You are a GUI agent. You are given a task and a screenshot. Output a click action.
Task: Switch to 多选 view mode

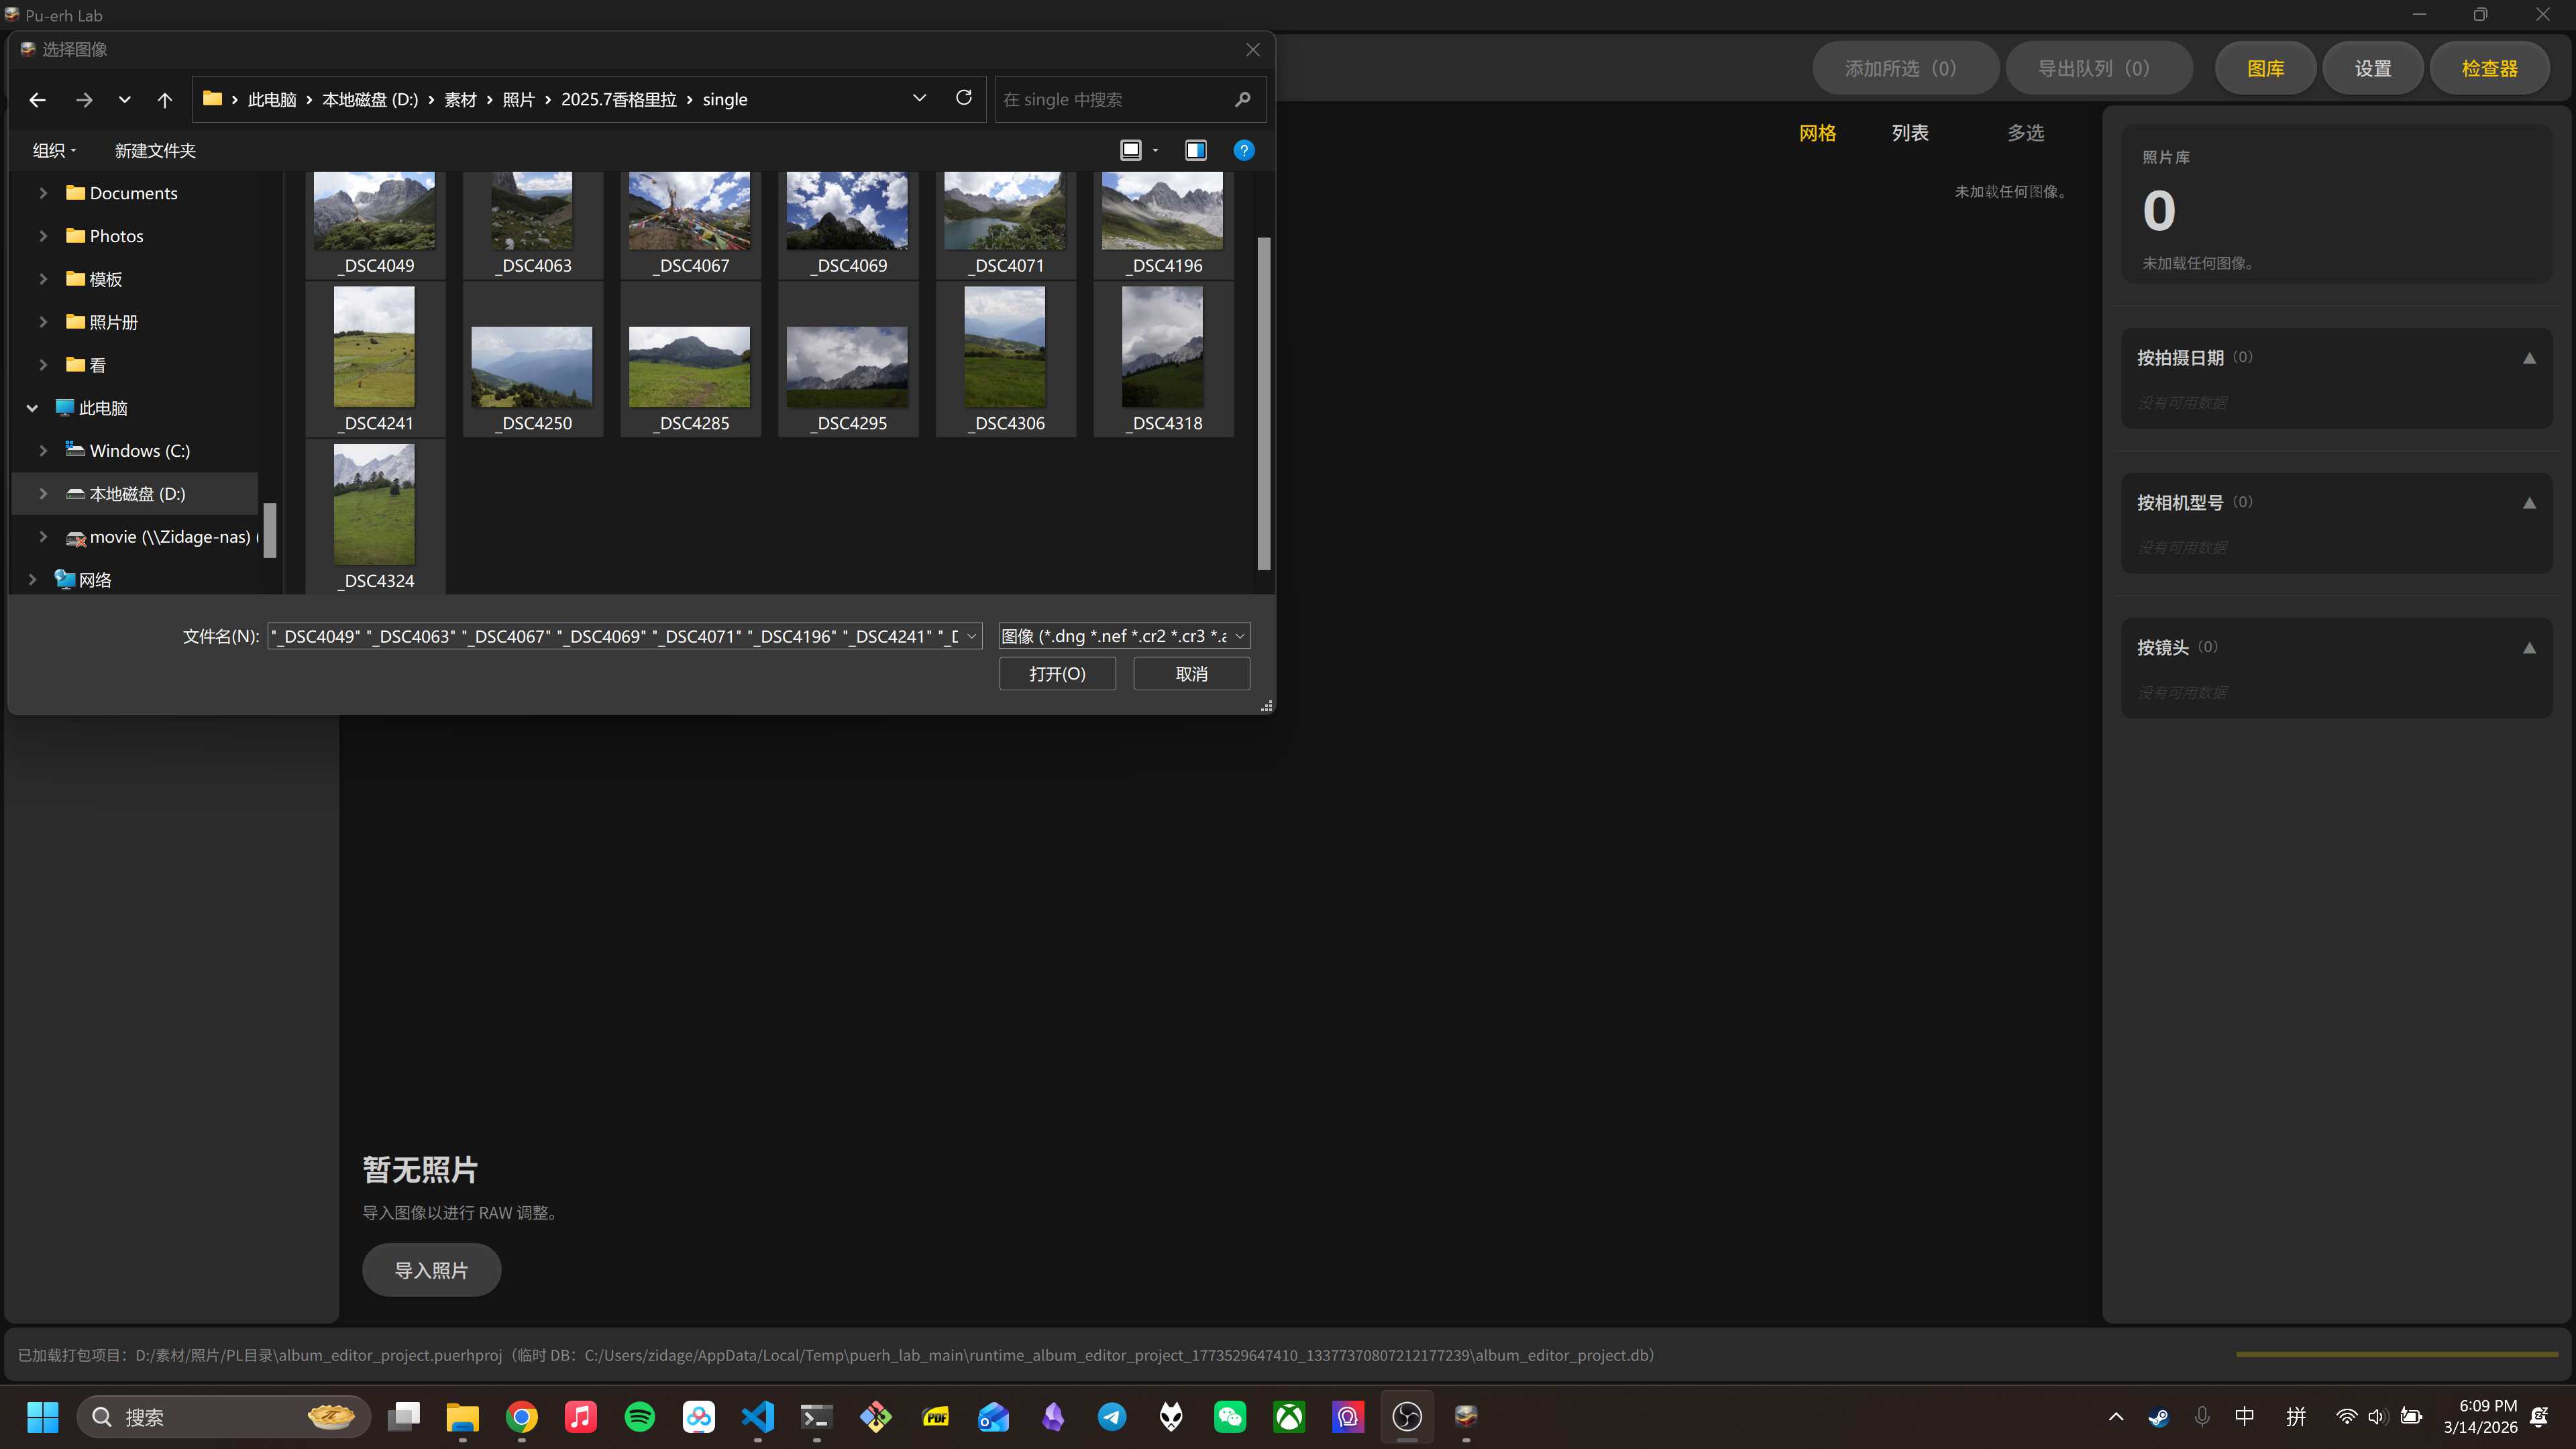(2025, 133)
